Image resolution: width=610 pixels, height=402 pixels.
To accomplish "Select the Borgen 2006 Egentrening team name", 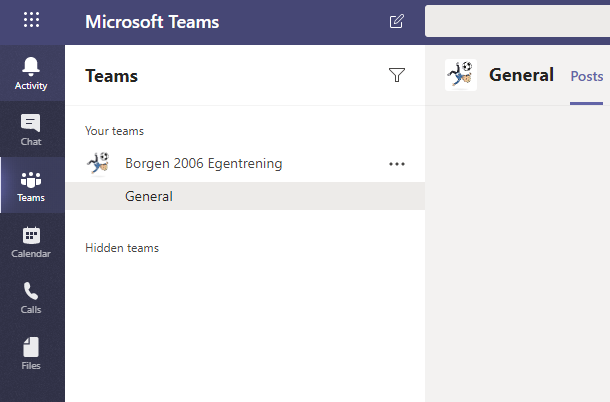I will [x=203, y=163].
